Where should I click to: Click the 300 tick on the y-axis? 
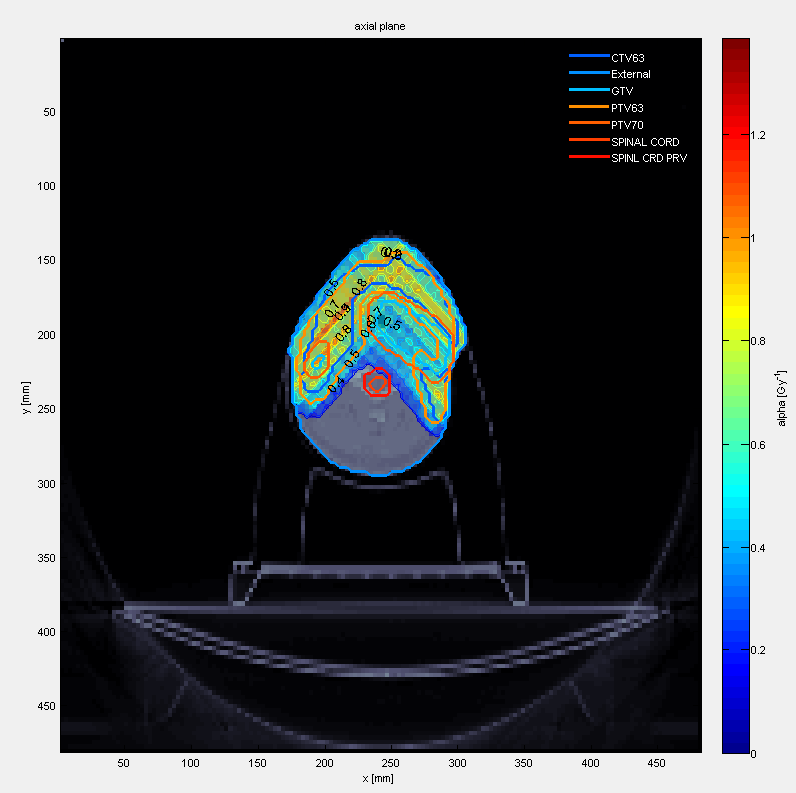43,484
